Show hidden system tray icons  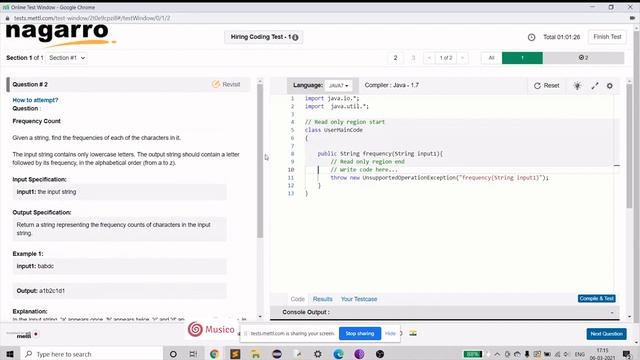click(497, 354)
